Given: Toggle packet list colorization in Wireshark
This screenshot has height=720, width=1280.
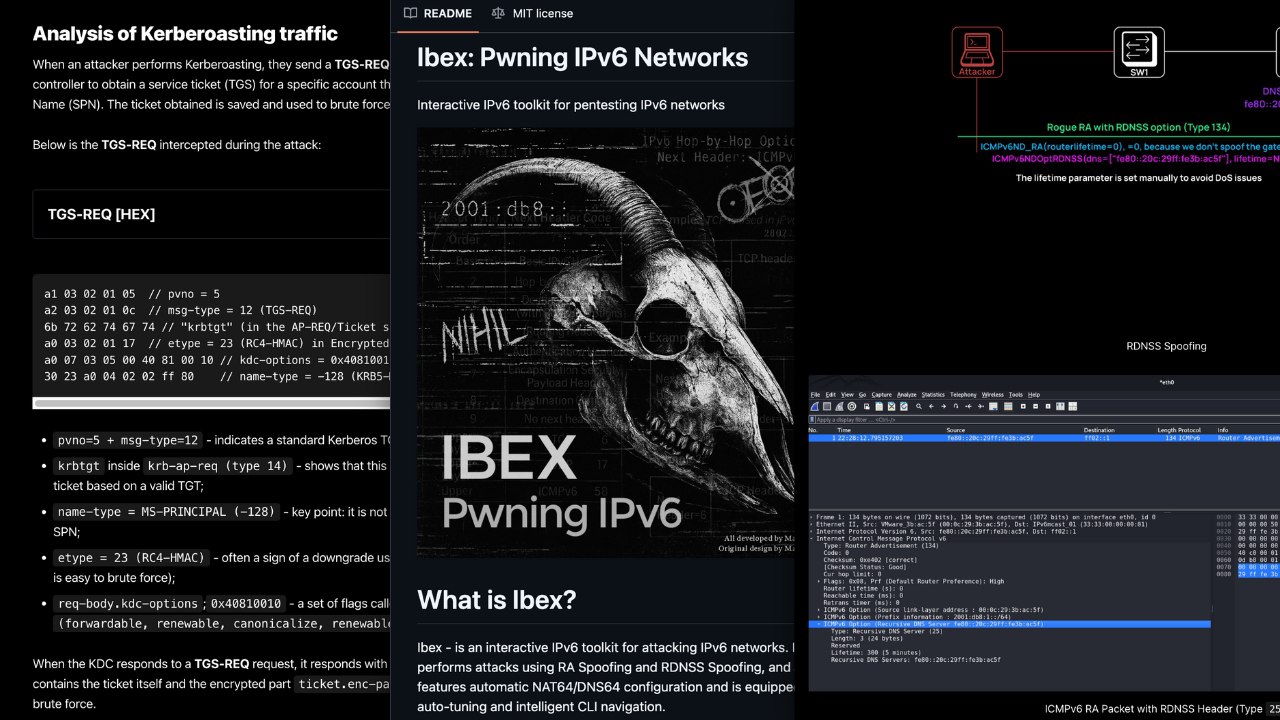Looking at the screenshot, I should pyautogui.click(x=1008, y=406).
